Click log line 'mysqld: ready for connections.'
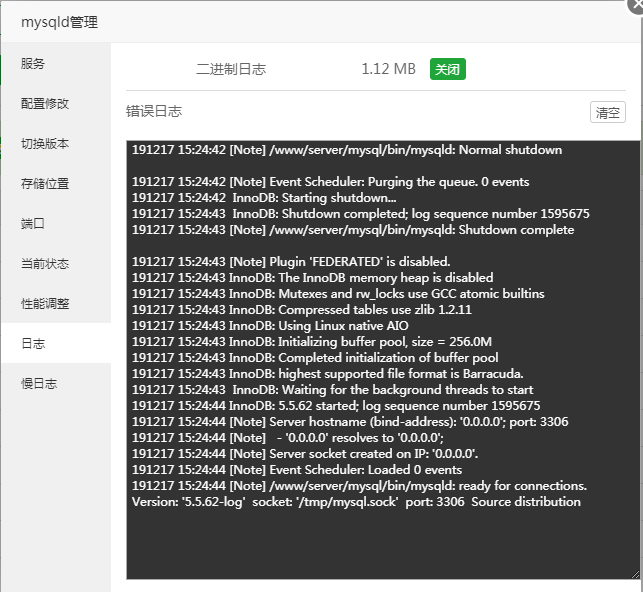 [359, 485]
